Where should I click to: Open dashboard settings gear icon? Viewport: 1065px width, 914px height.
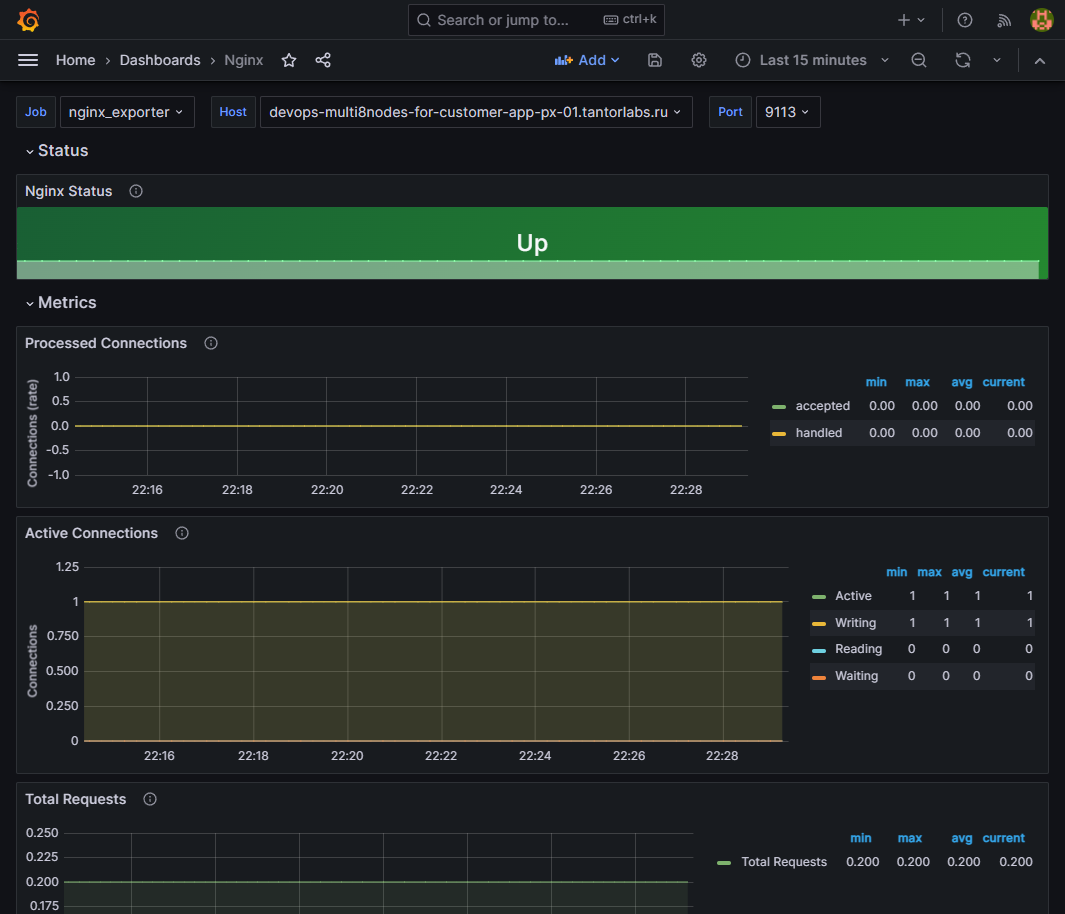pyautogui.click(x=699, y=60)
